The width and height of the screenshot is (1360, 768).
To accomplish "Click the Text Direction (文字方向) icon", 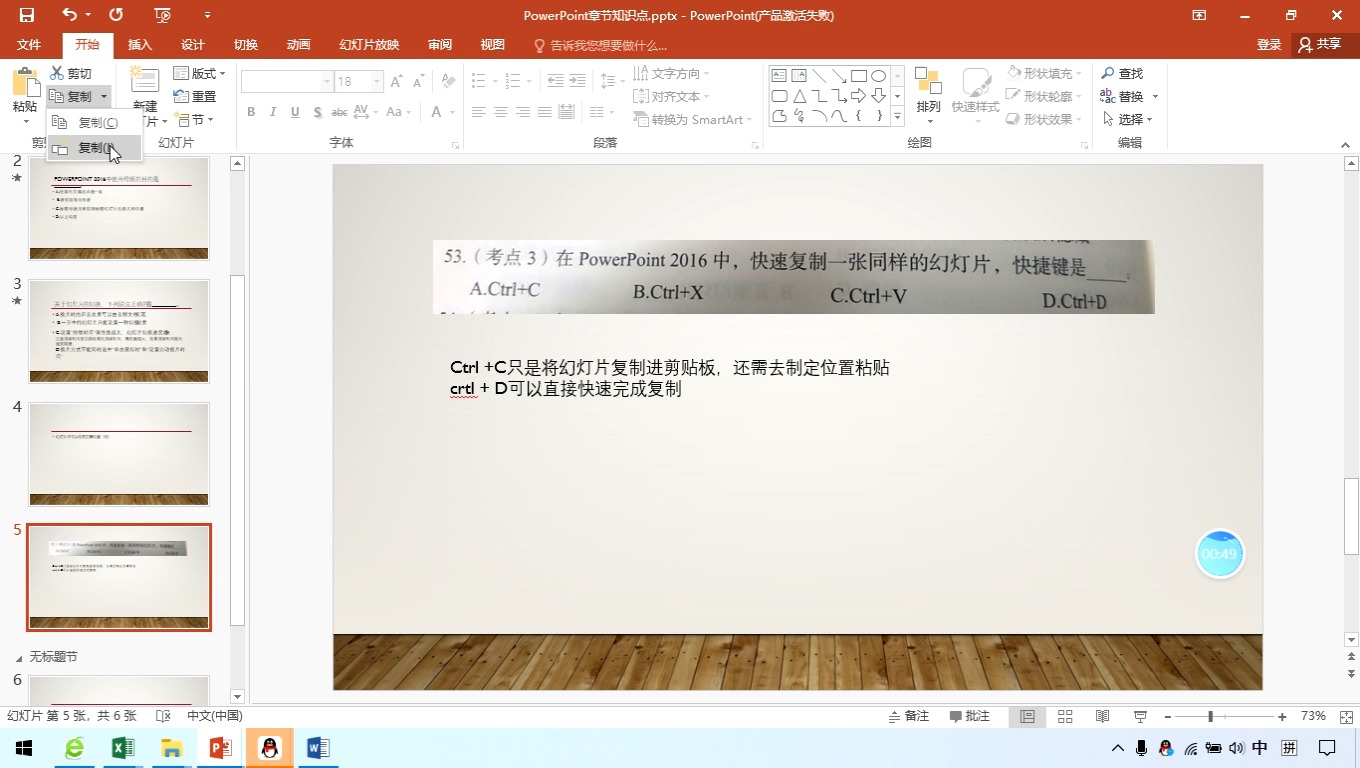I will point(674,73).
